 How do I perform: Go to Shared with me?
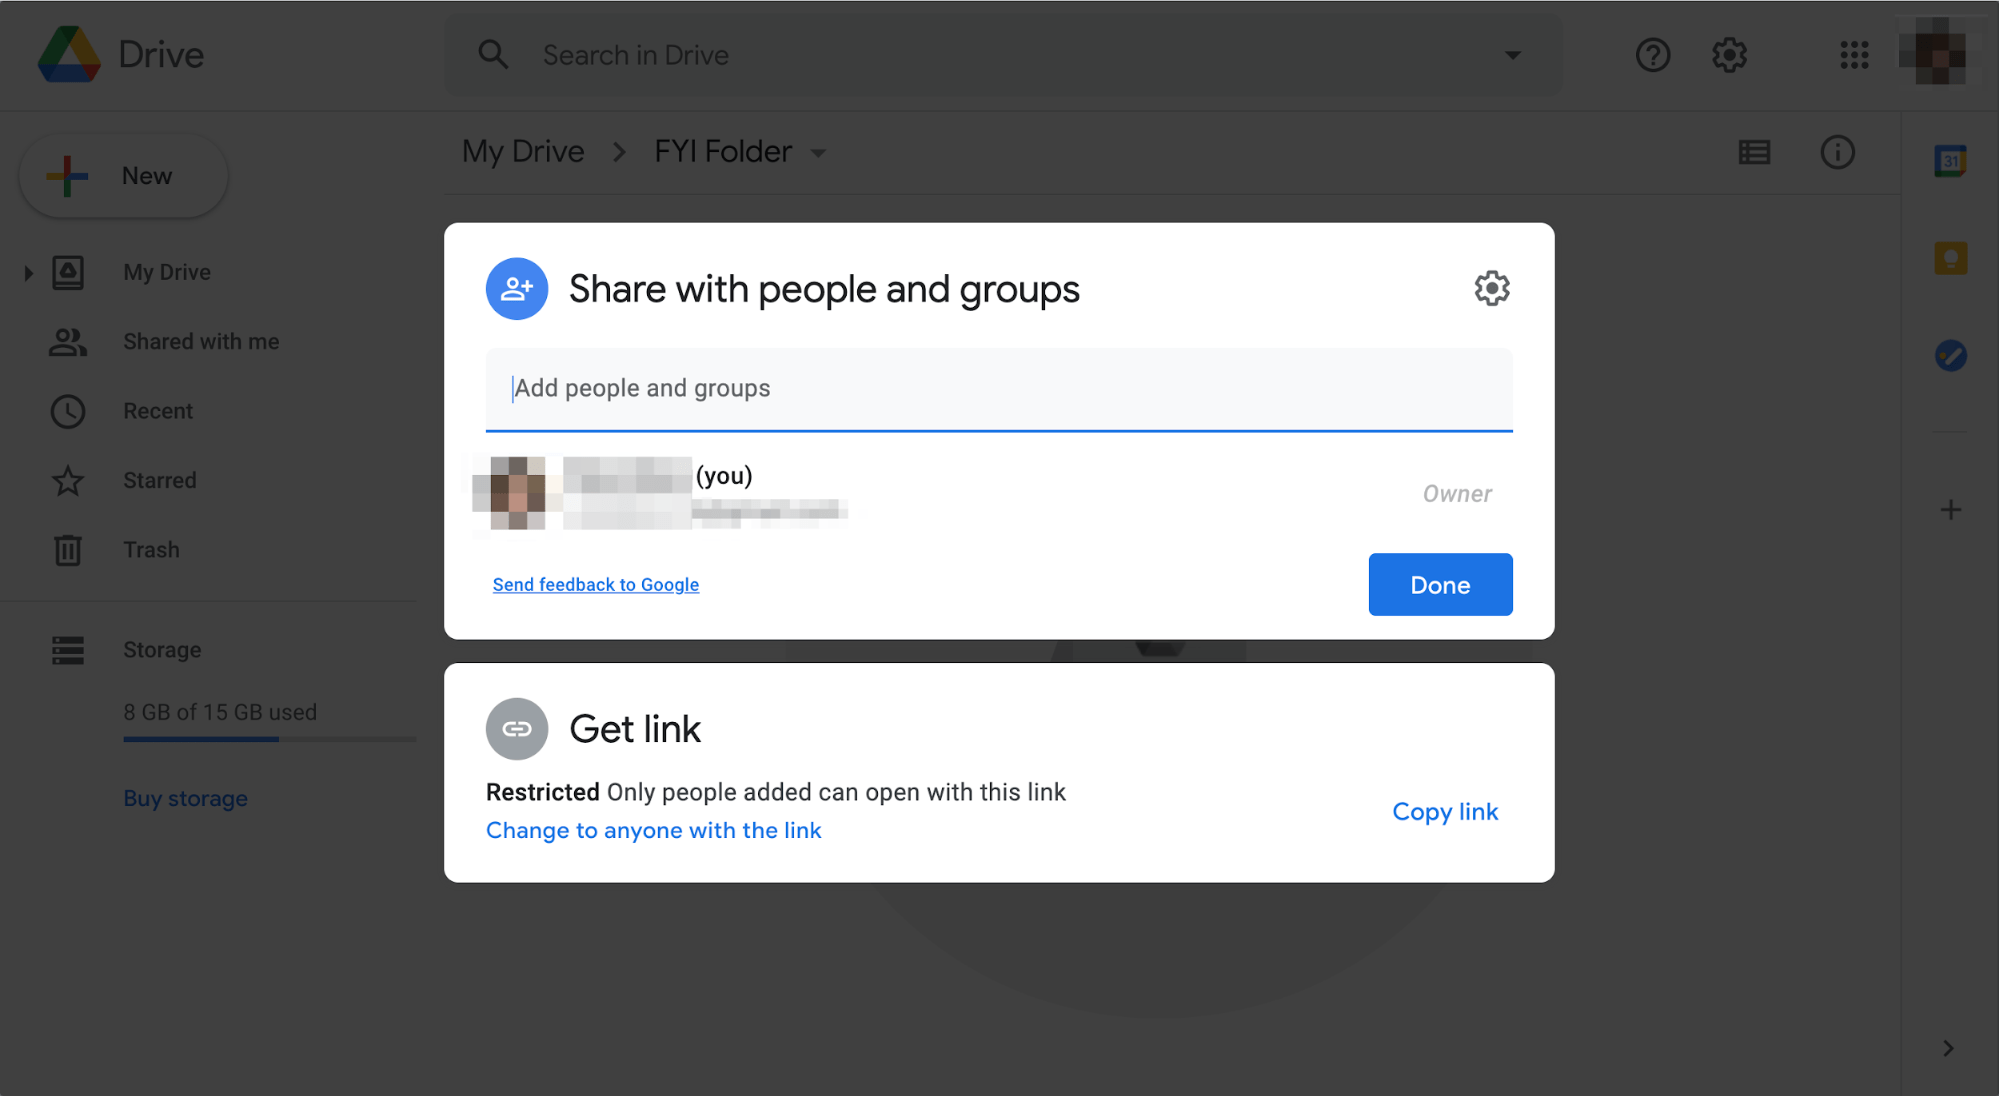pyautogui.click(x=201, y=342)
